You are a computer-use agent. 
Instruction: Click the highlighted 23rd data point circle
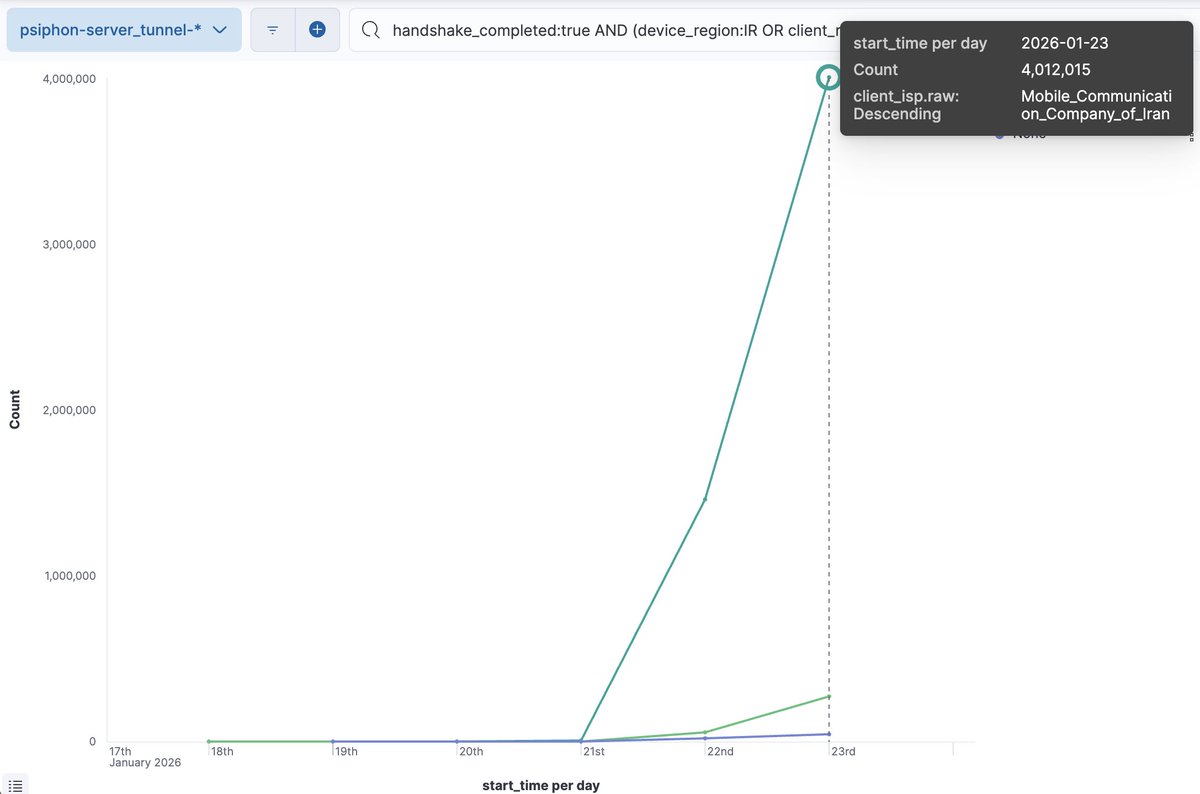tap(829, 77)
